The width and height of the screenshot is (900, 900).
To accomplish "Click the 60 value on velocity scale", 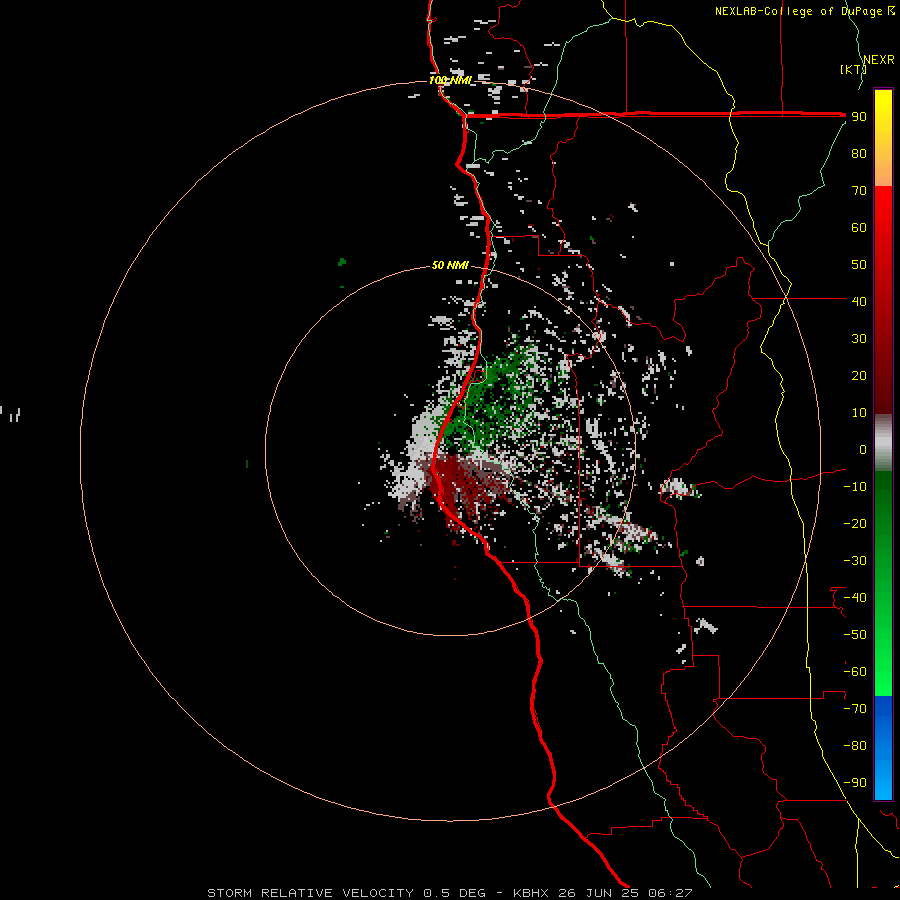I will point(859,227).
